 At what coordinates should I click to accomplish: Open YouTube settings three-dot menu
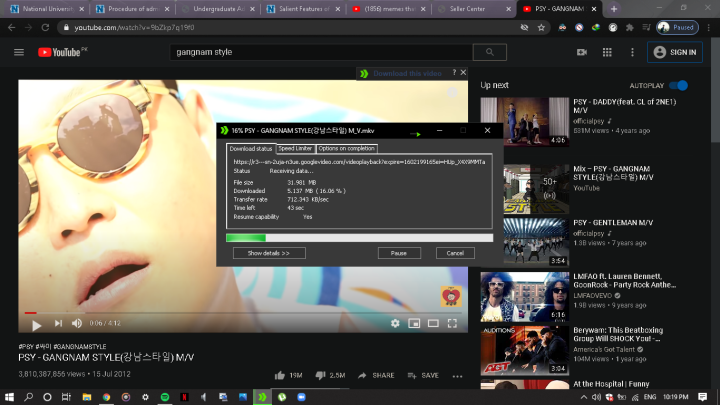click(632, 52)
